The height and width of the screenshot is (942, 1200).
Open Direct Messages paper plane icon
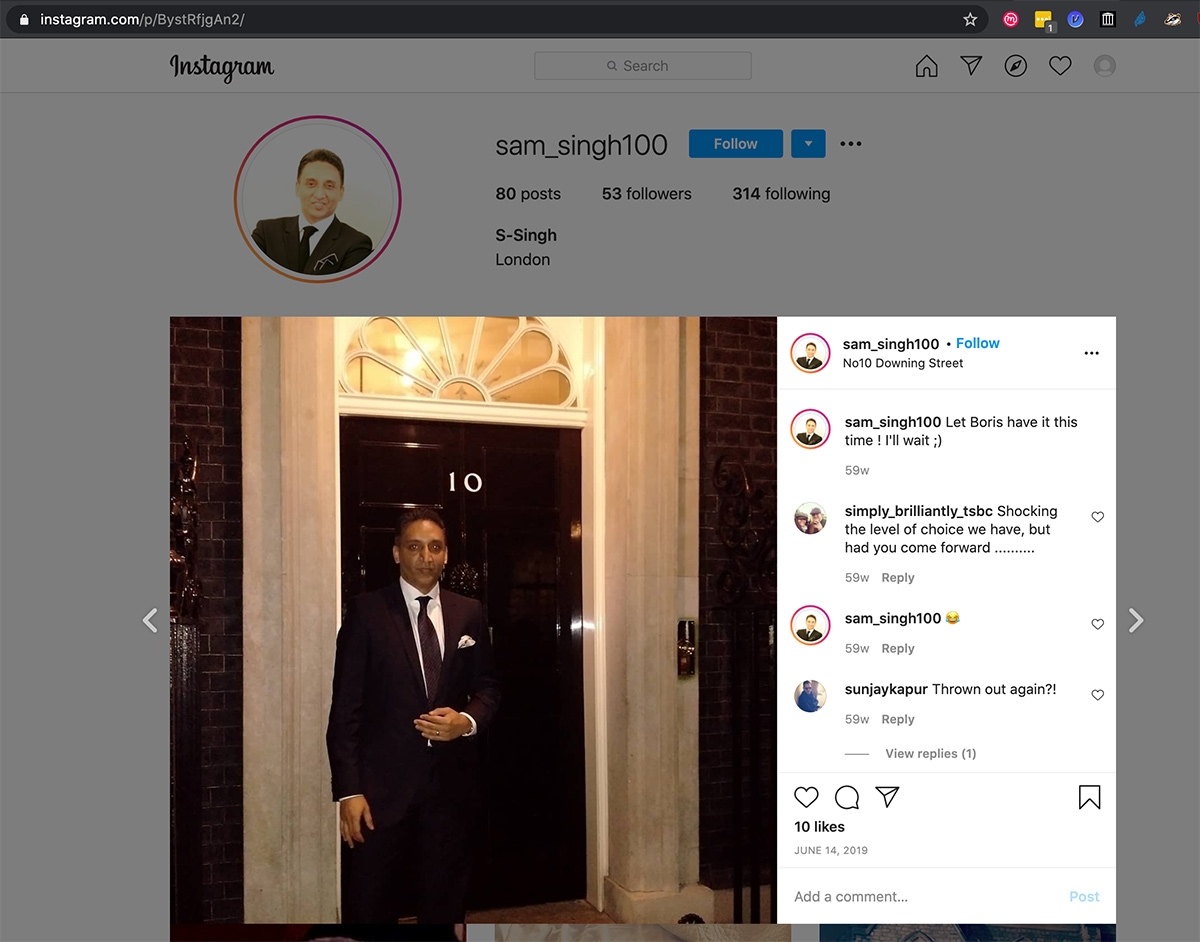tap(971, 64)
